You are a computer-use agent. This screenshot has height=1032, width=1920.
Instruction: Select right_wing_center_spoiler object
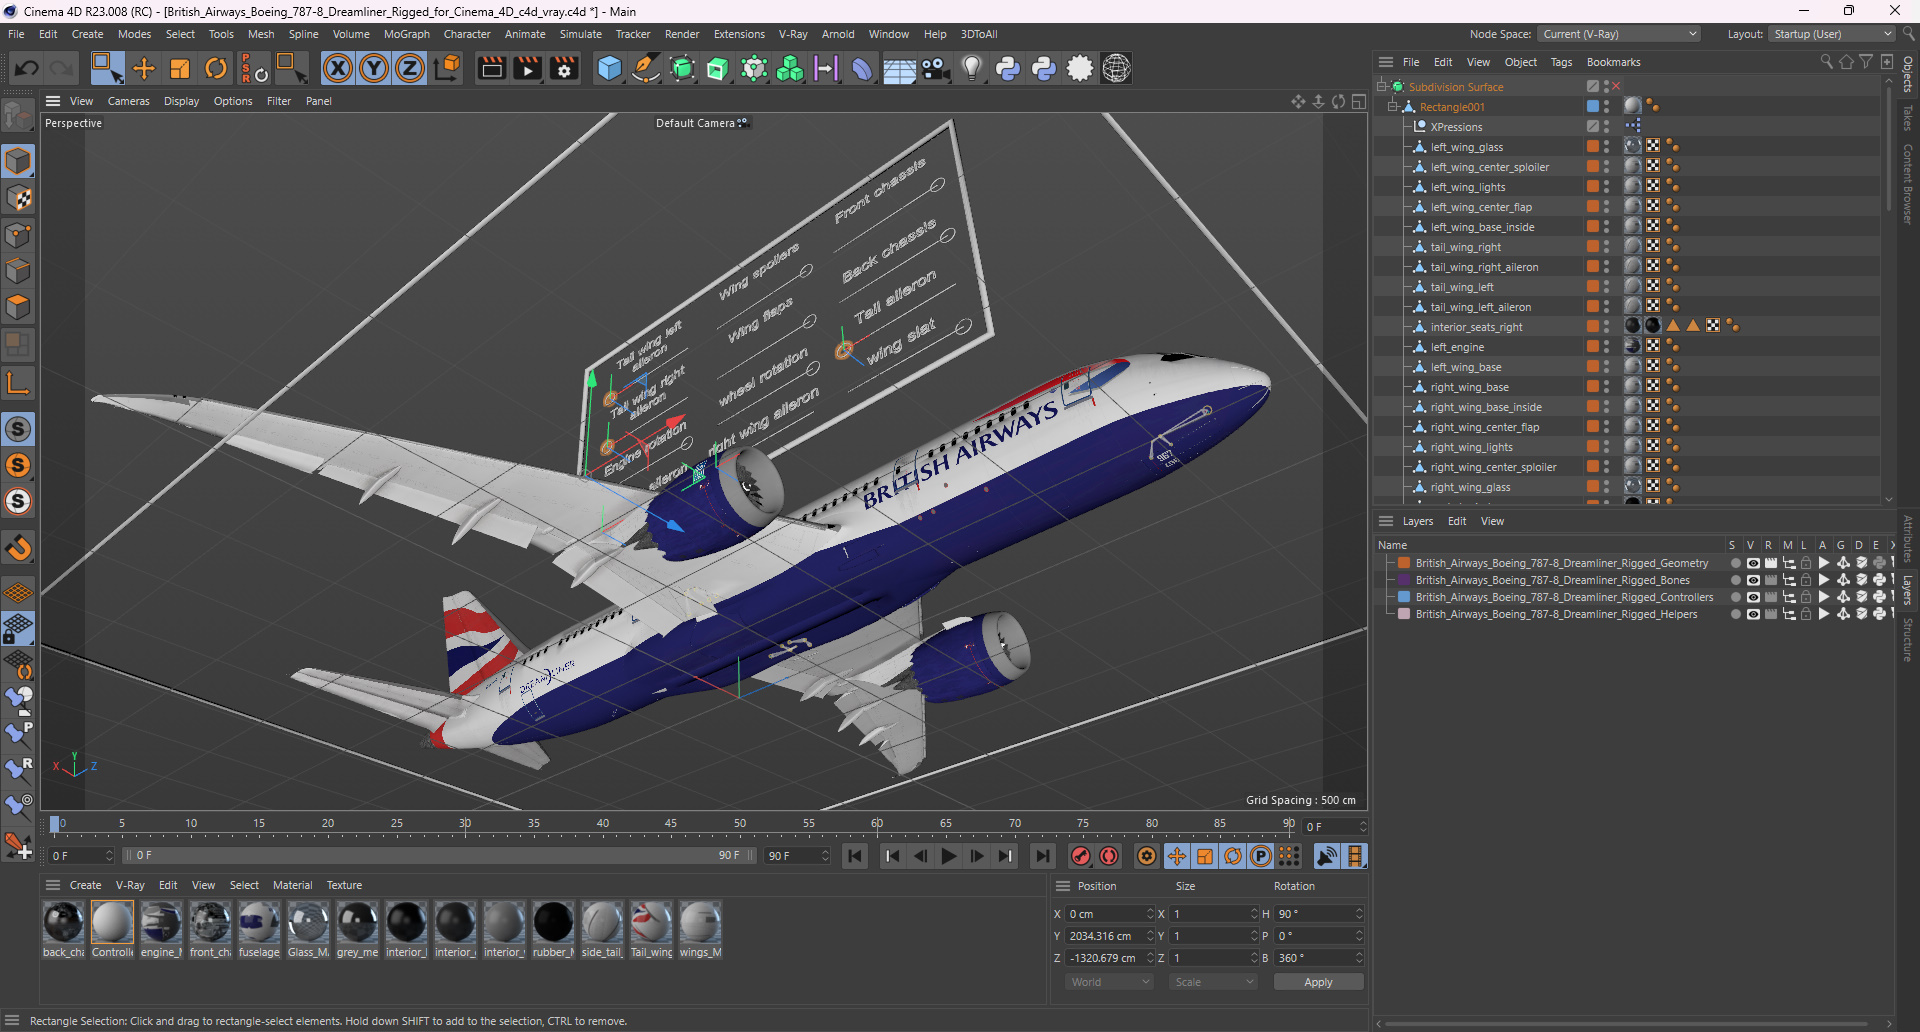[1493, 467]
